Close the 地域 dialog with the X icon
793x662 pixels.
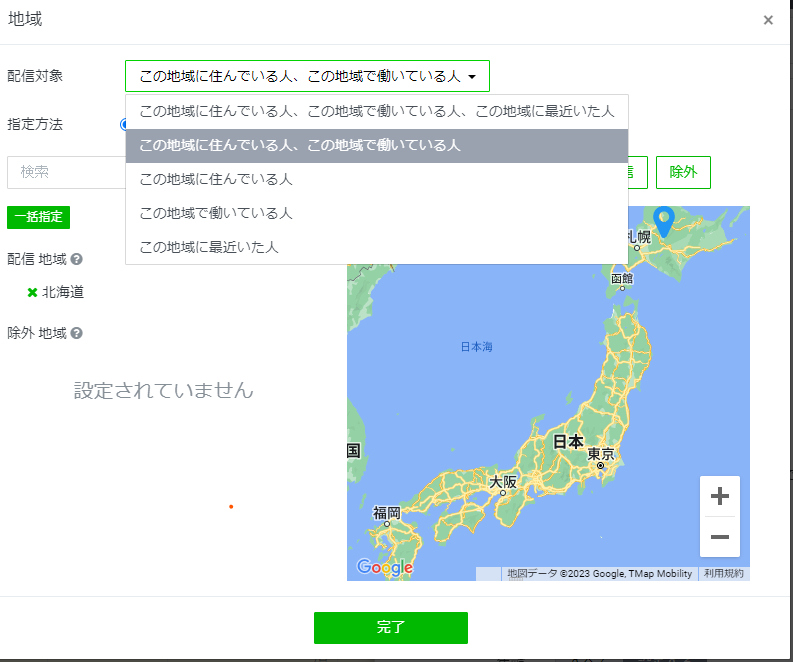[768, 20]
